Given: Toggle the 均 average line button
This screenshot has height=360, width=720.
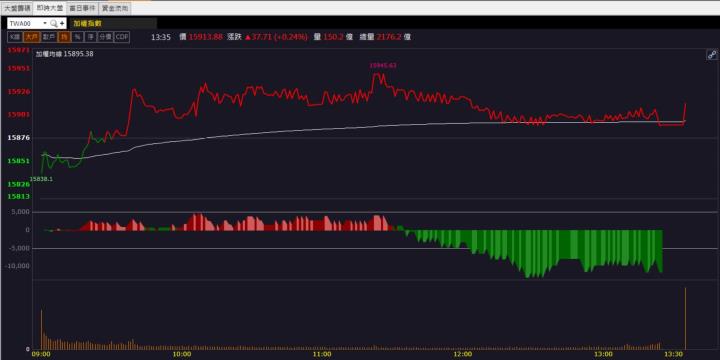Looking at the screenshot, I should [x=64, y=37].
